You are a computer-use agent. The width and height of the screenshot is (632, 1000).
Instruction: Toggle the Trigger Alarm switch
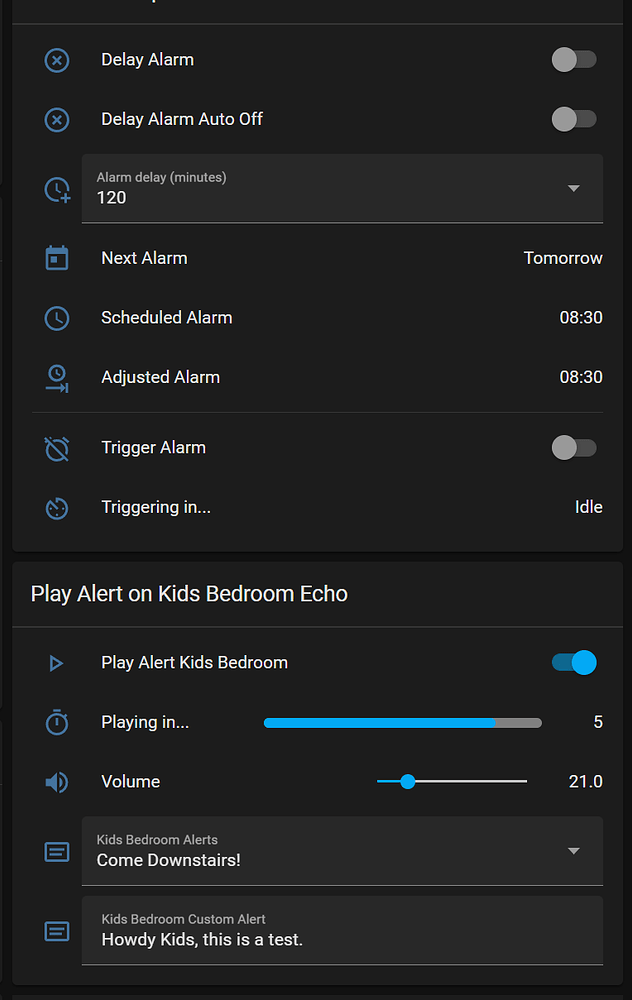574,448
